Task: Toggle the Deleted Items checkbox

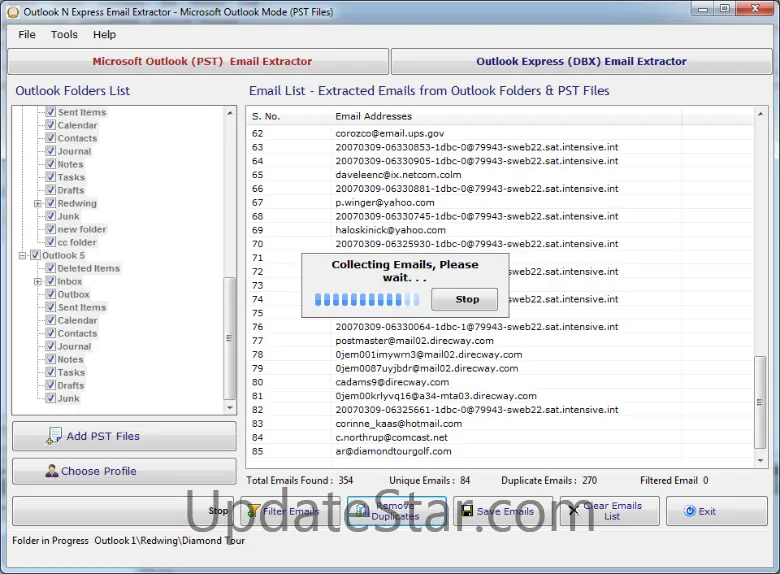Action: pos(50,268)
